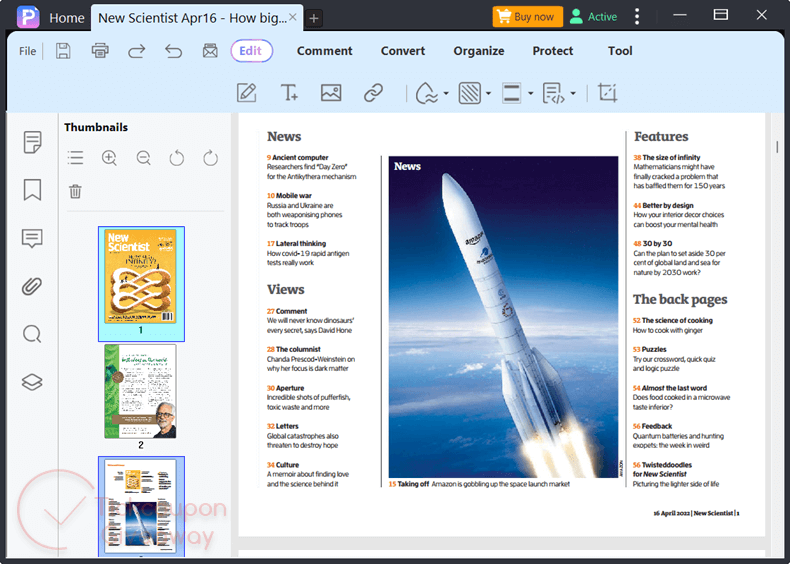Screen dimensions: 790x564
Task: Click the app logo icon
Action: [28, 17]
